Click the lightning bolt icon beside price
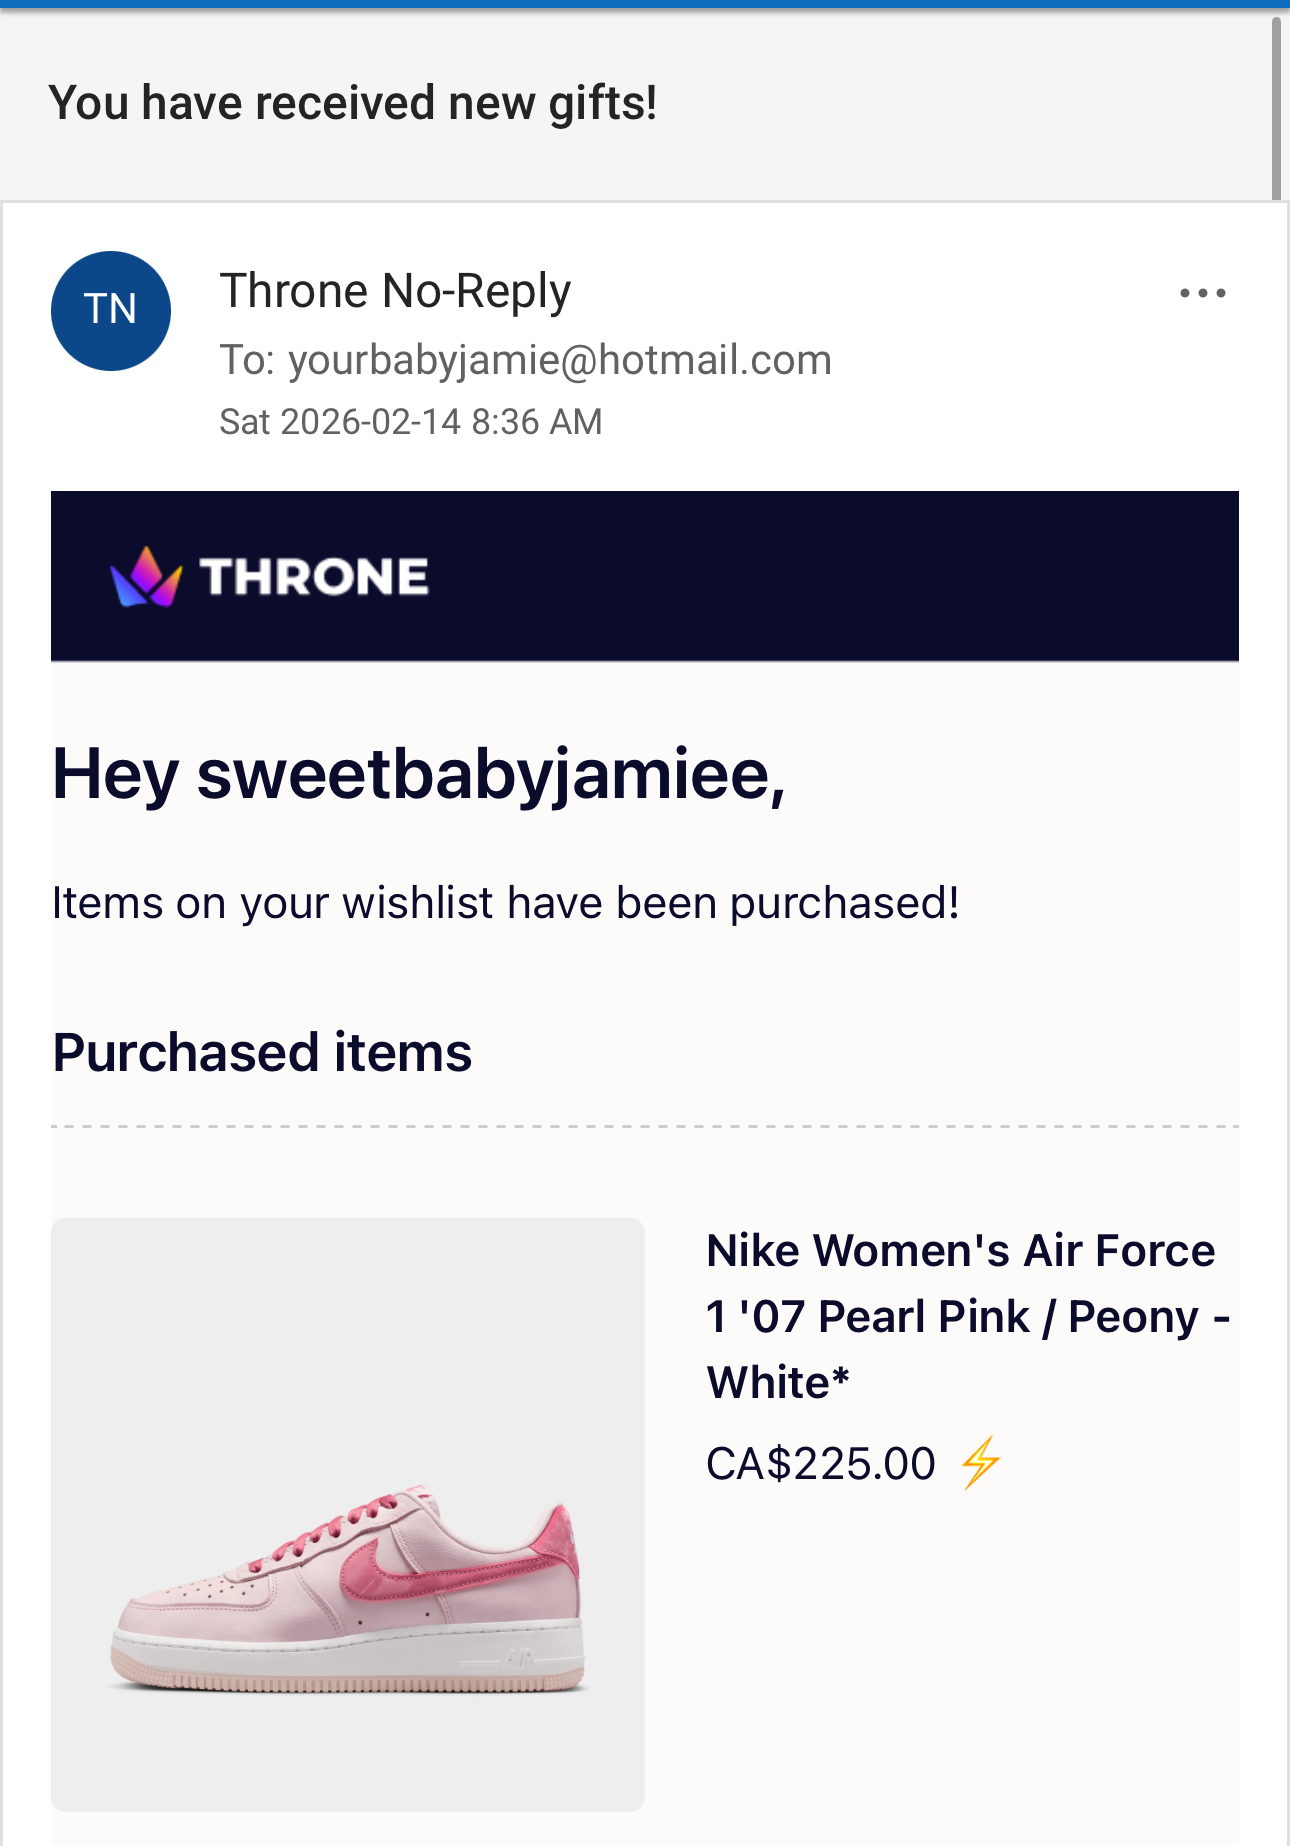 (981, 1463)
